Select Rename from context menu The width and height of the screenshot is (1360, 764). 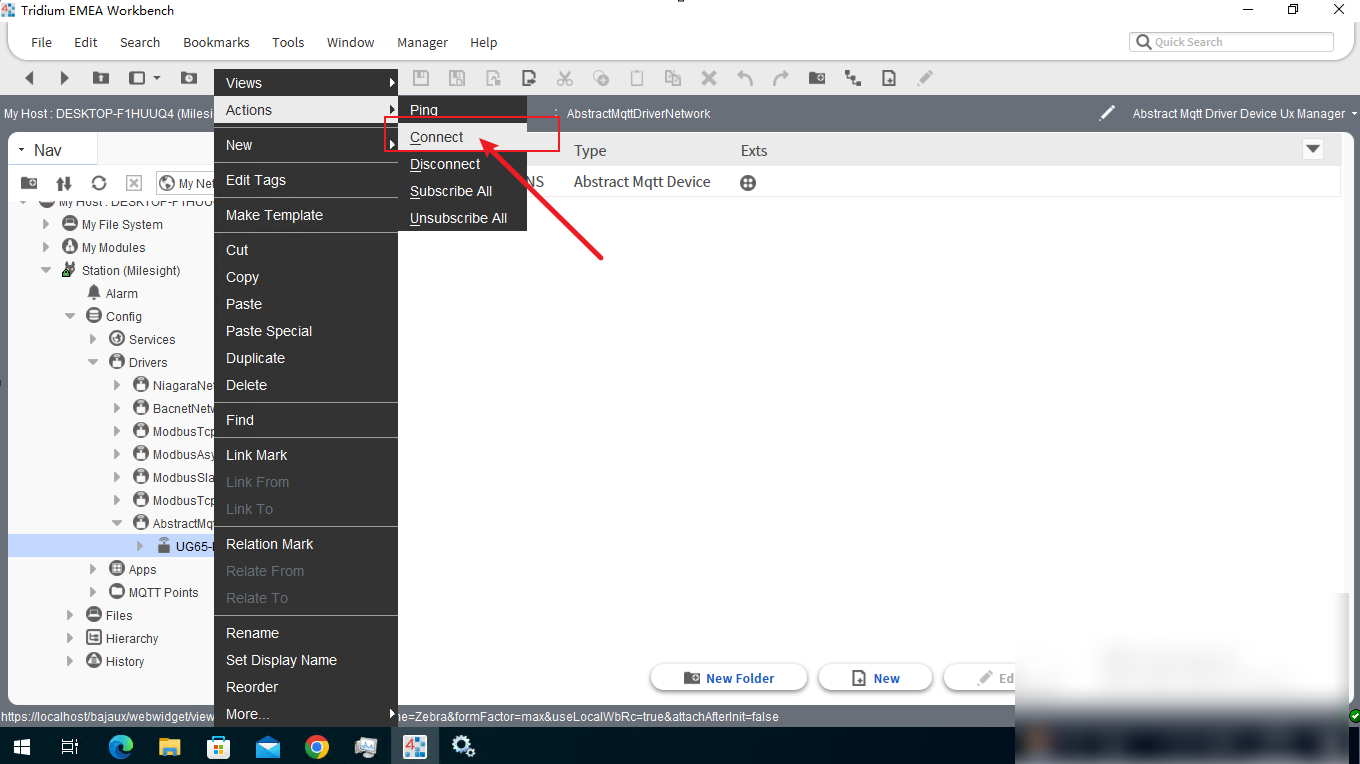click(306, 633)
